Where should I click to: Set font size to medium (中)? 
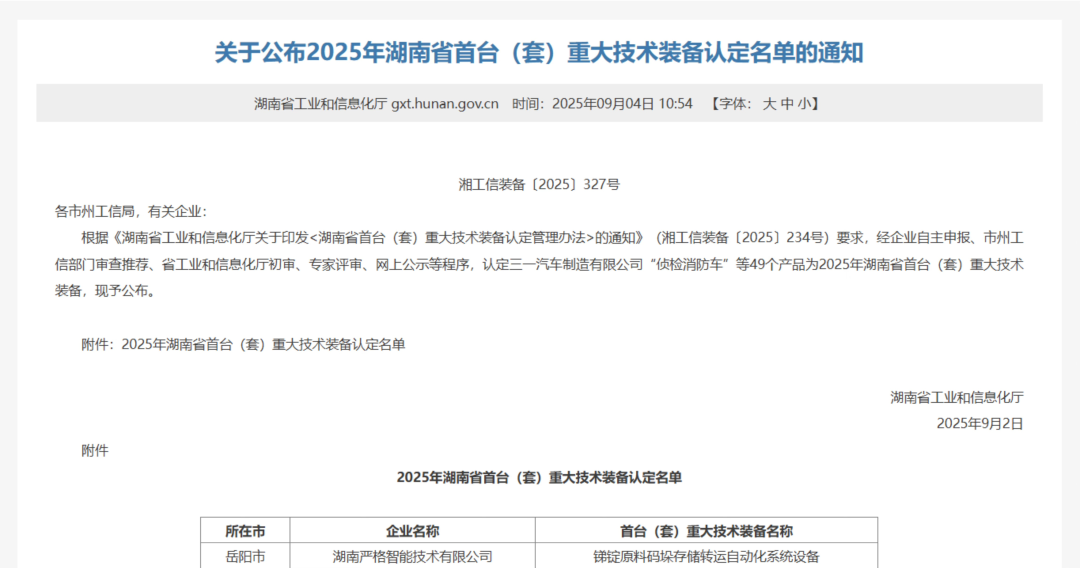(x=787, y=104)
